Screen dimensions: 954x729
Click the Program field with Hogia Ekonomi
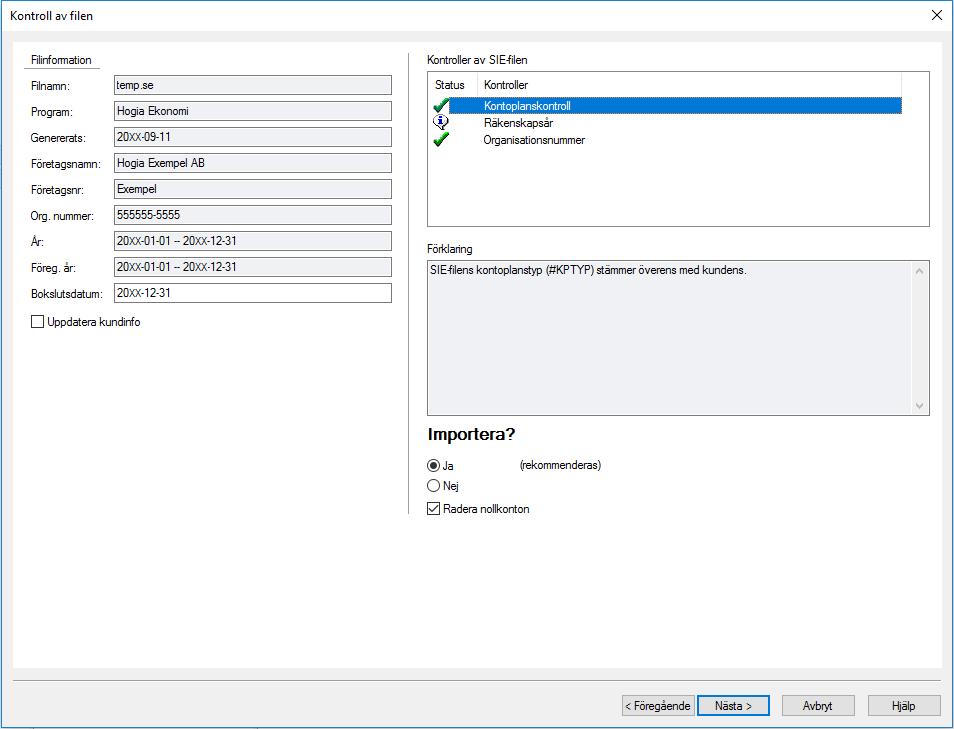click(253, 111)
